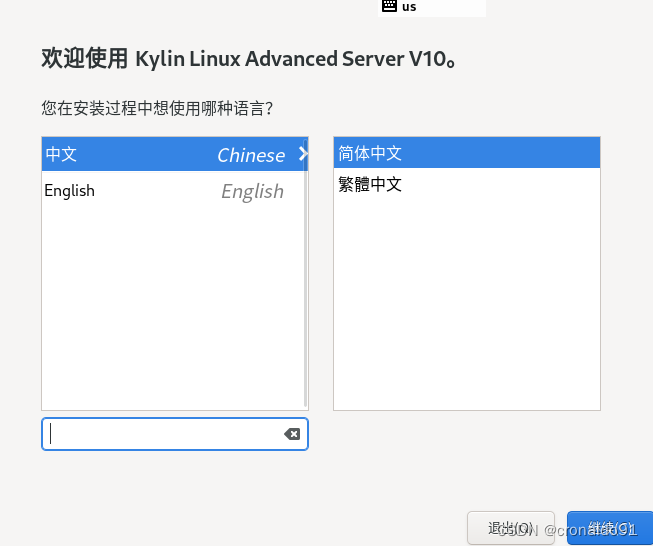Clear the search field with backspace icon
Image resolution: width=653 pixels, height=546 pixels.
point(292,434)
